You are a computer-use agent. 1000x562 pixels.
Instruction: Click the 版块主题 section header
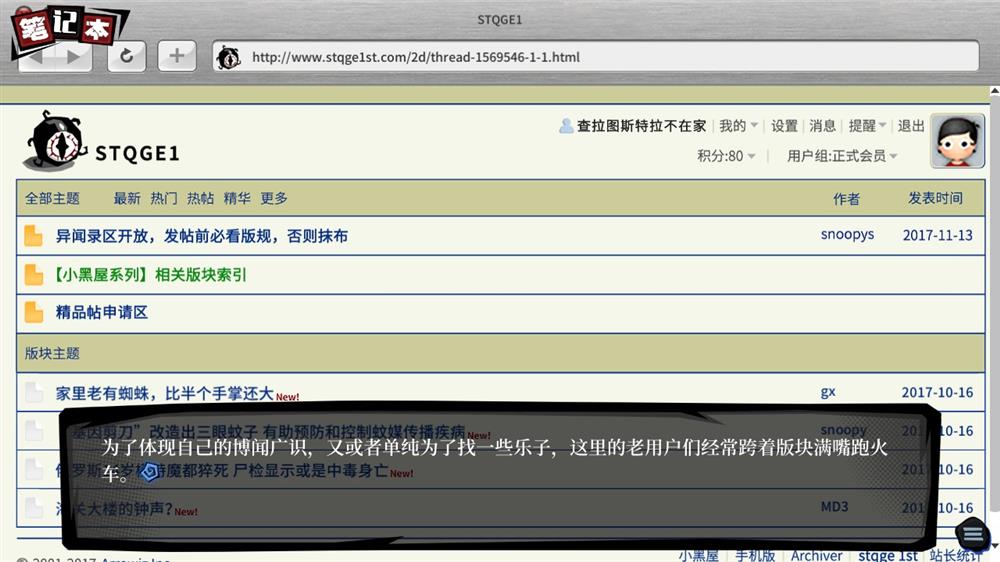(x=52, y=353)
